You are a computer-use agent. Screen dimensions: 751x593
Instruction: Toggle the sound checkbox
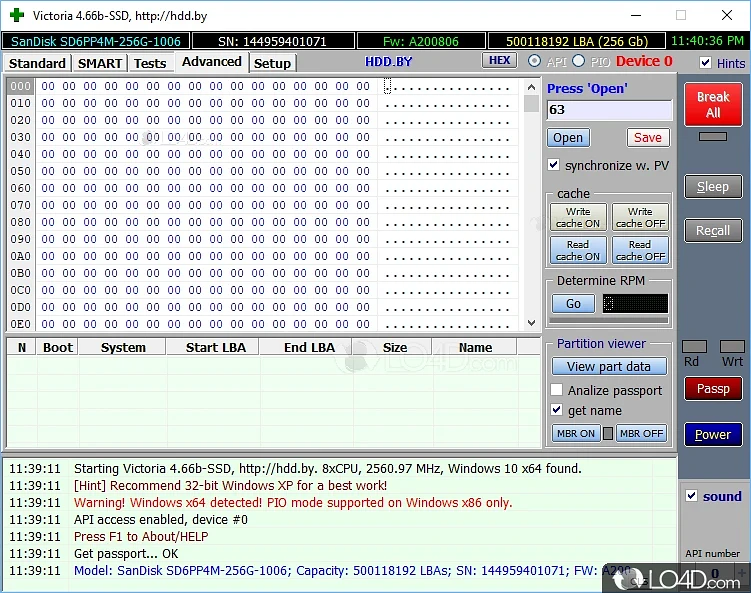(x=691, y=496)
